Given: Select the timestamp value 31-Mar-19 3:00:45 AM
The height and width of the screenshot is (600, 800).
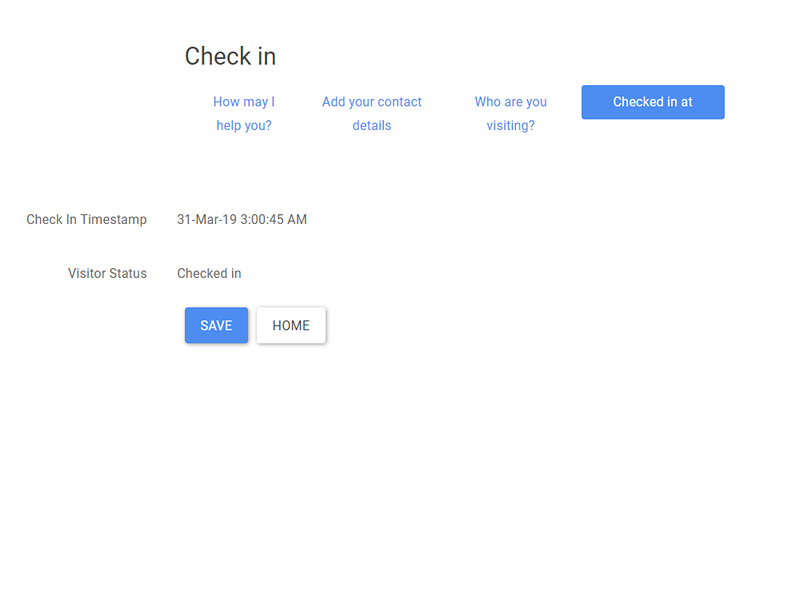Looking at the screenshot, I should tap(242, 219).
